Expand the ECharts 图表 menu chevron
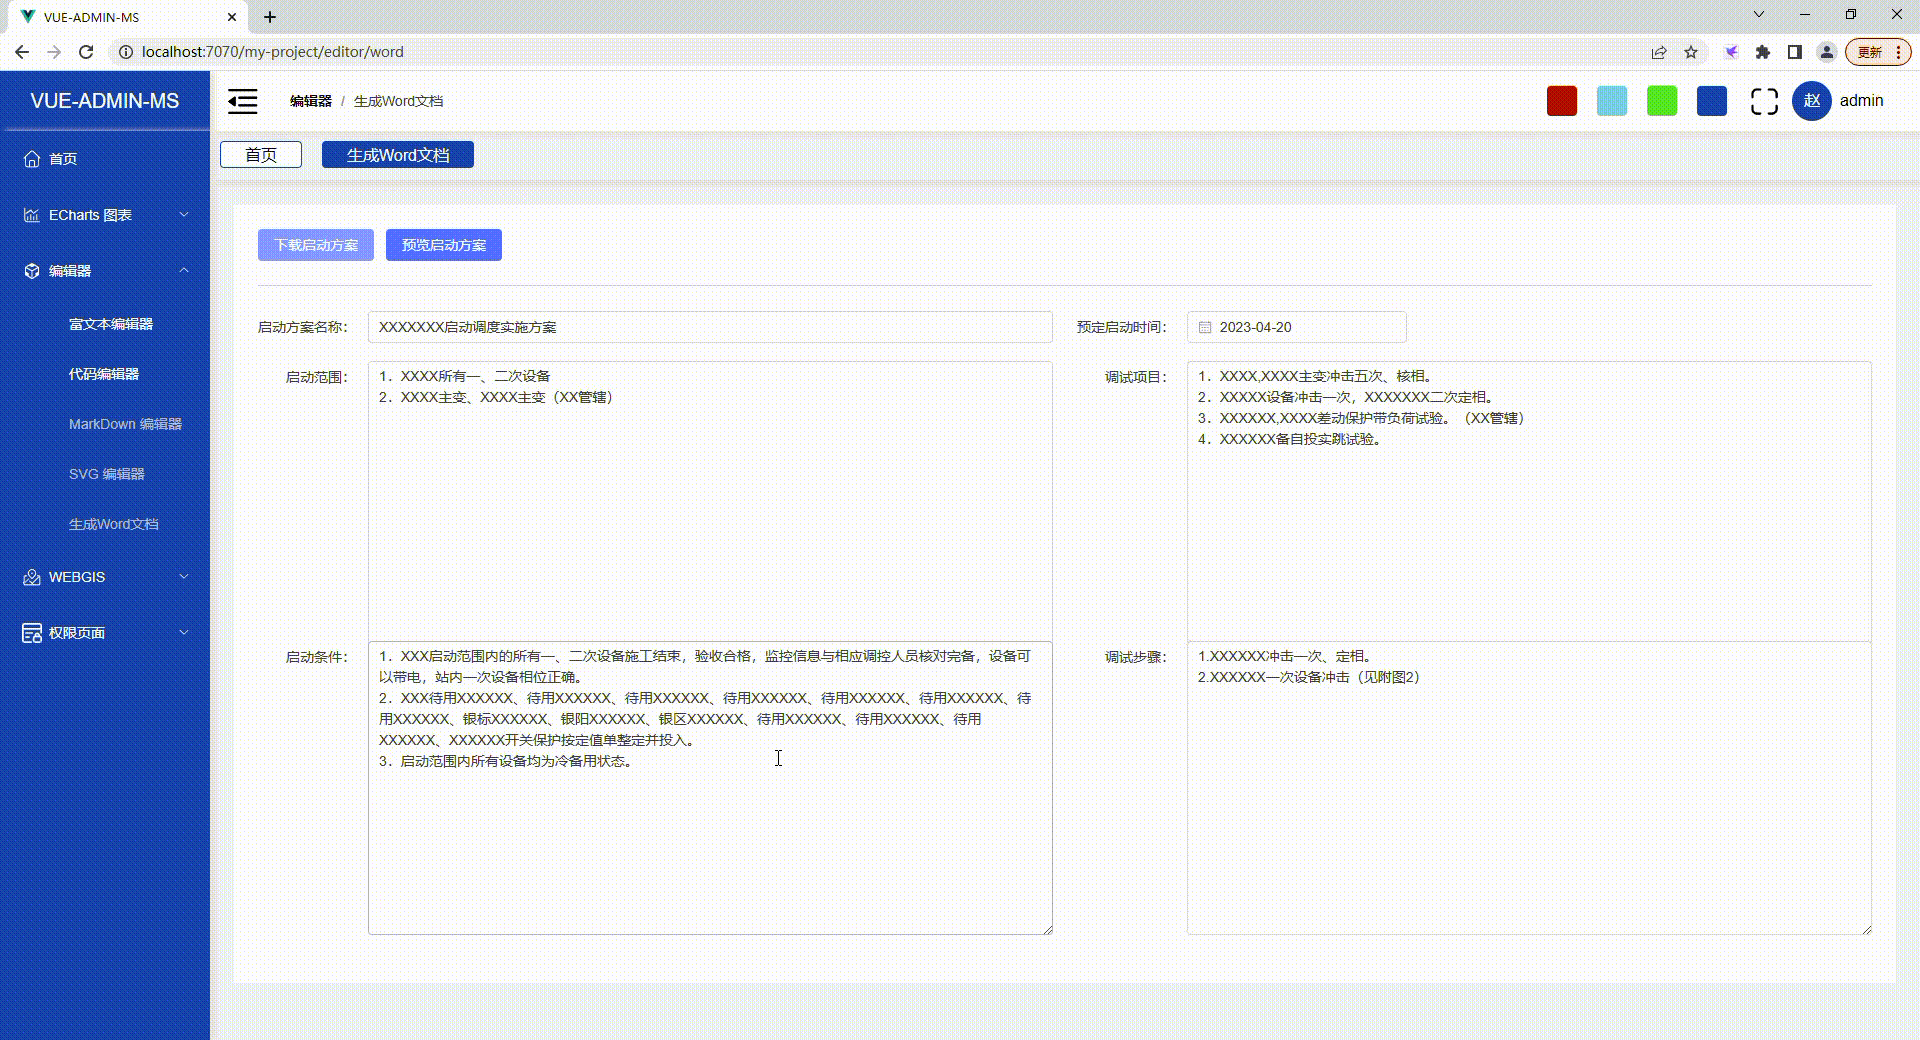 (183, 214)
